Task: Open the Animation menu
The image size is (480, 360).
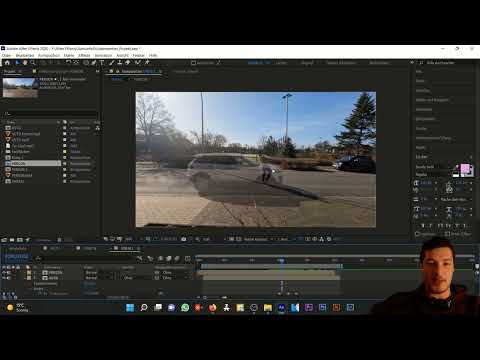Action: pos(103,55)
